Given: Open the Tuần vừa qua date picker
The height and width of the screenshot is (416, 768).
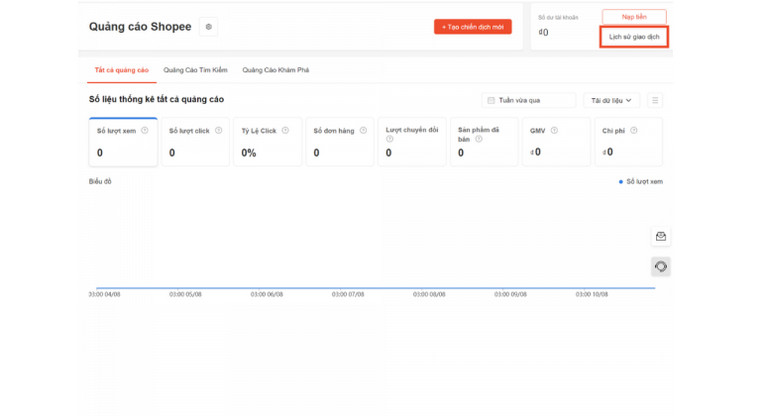Looking at the screenshot, I should pos(528,100).
